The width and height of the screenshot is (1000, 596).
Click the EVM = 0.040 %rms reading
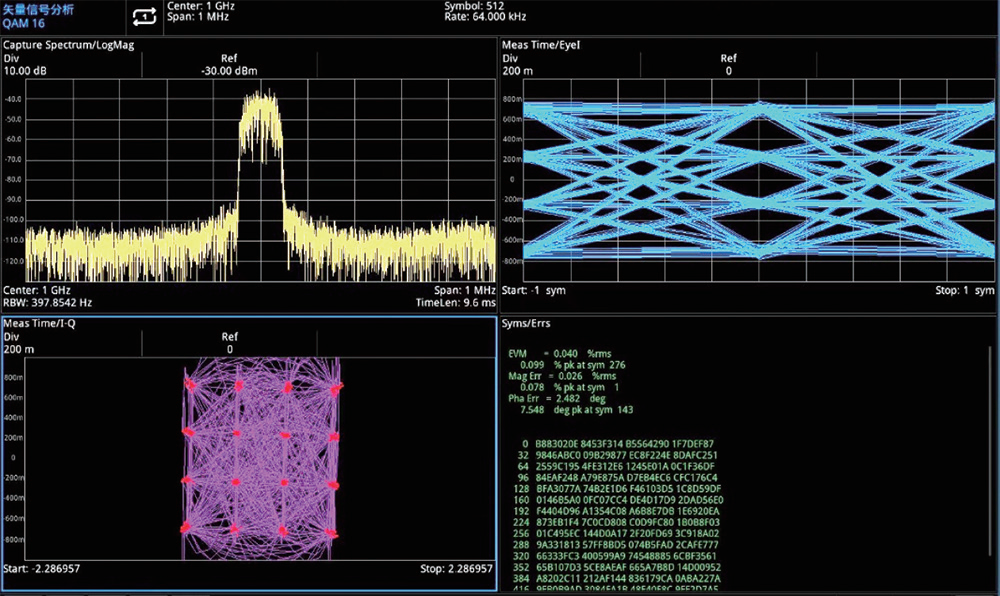click(559, 354)
